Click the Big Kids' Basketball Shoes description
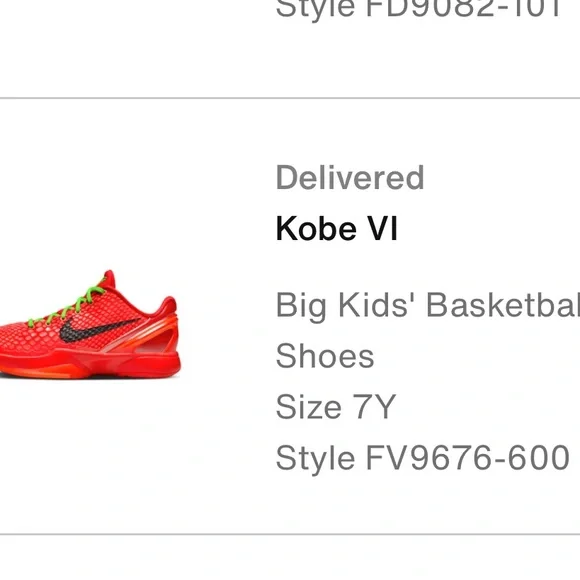 (x=428, y=330)
